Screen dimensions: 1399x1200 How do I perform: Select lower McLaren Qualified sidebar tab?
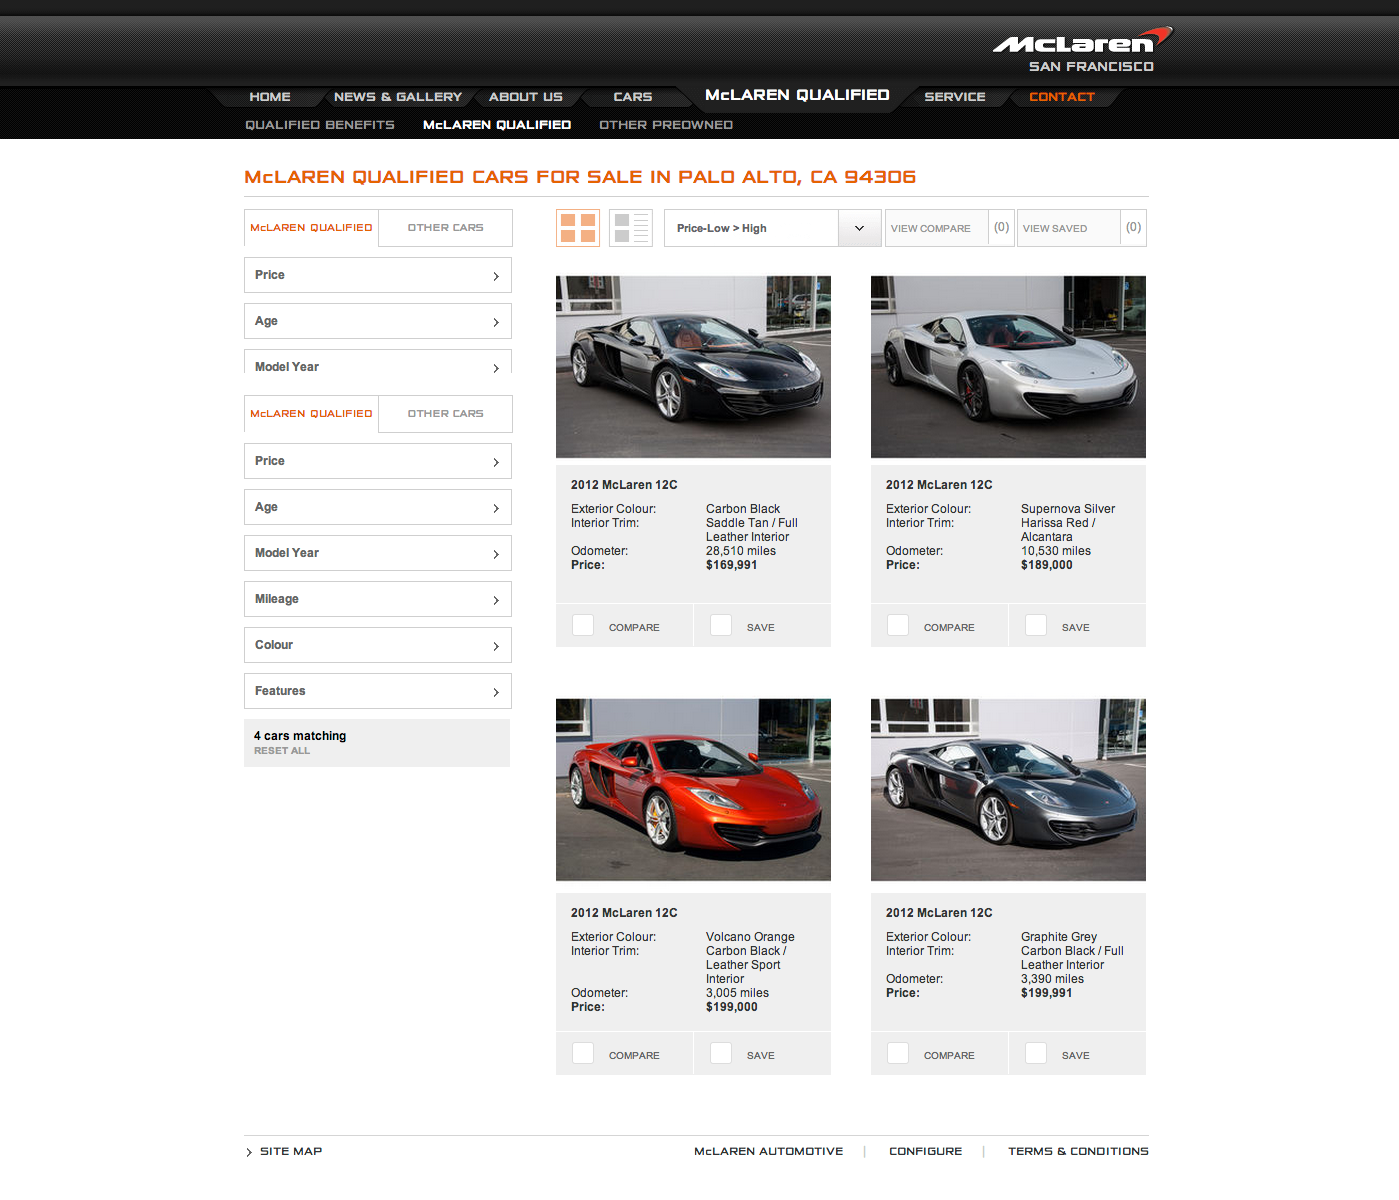(x=311, y=414)
